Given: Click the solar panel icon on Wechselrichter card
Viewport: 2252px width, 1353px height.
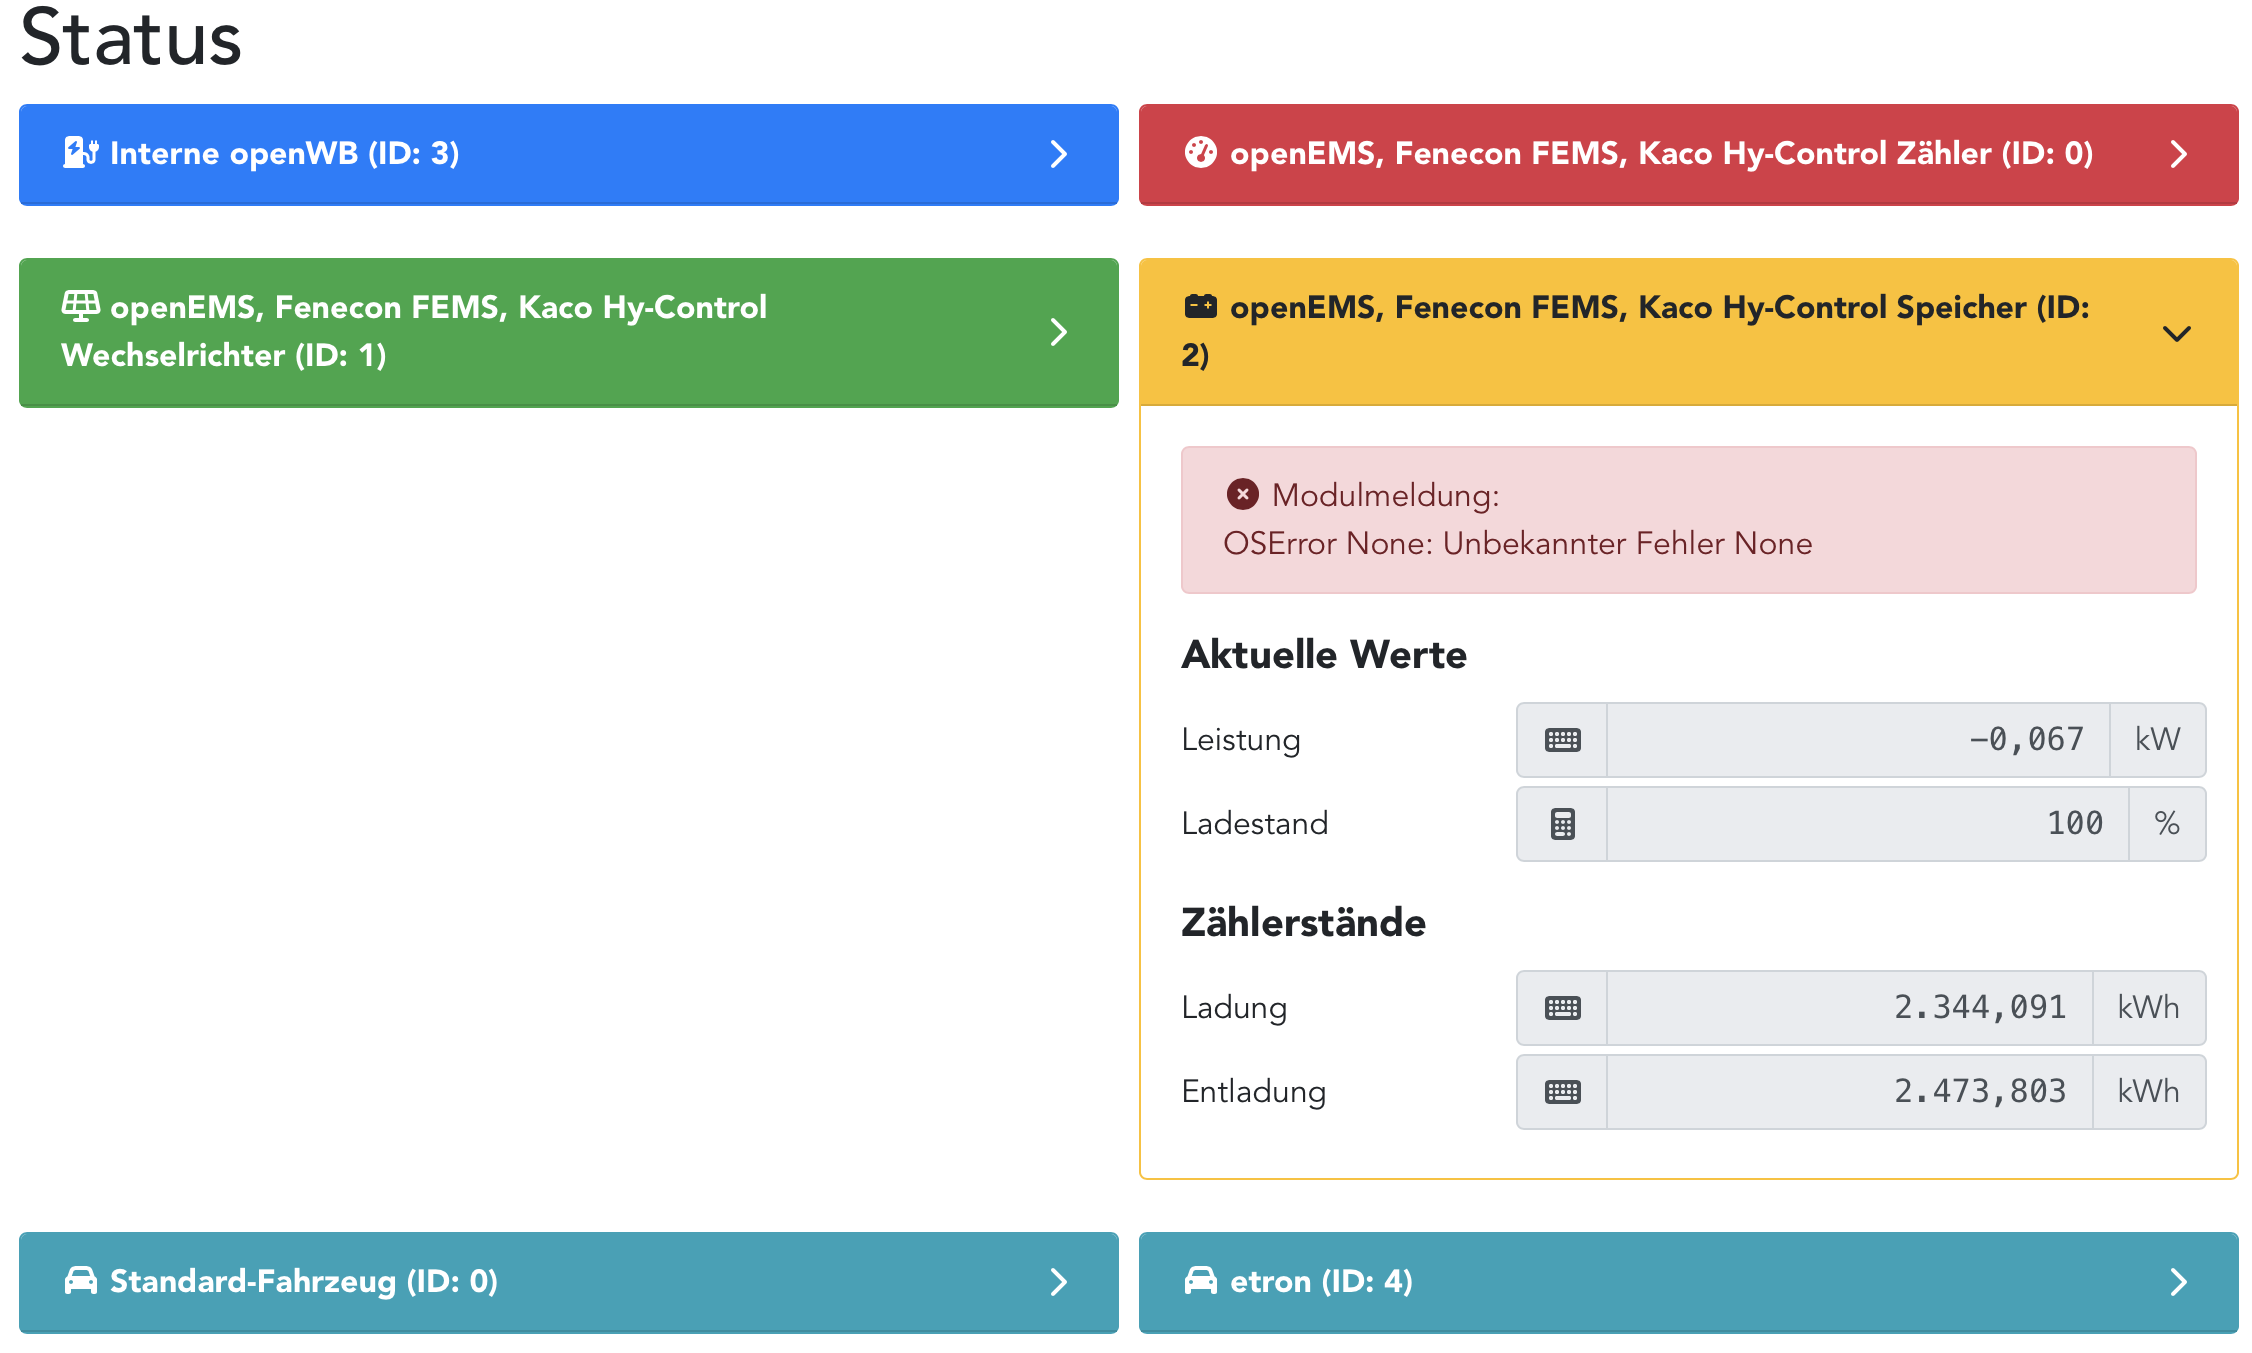Looking at the screenshot, I should (81, 305).
